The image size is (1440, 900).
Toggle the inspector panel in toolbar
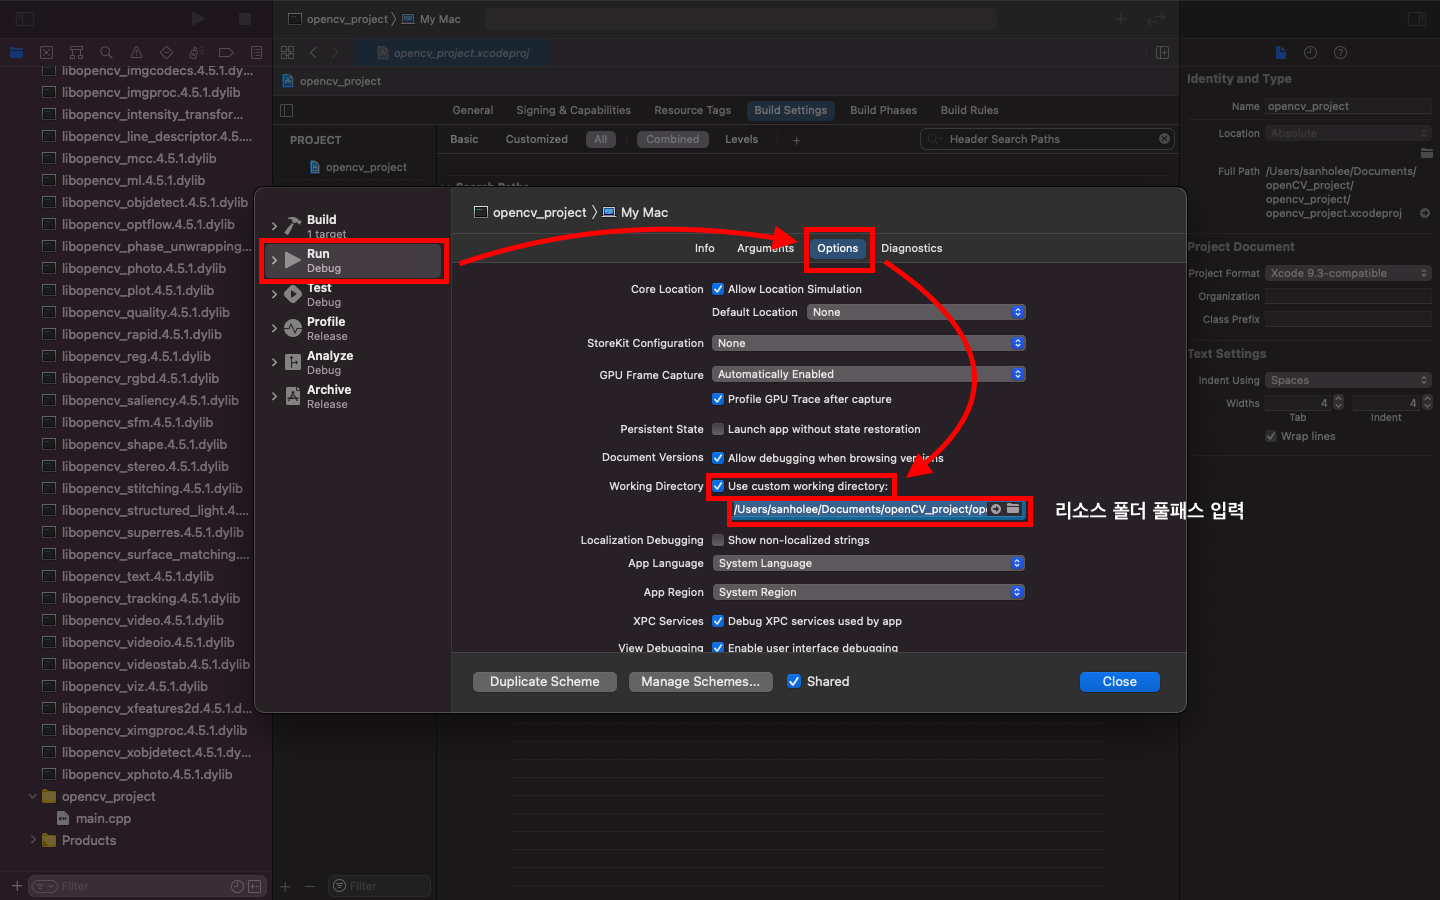[x=1417, y=19]
